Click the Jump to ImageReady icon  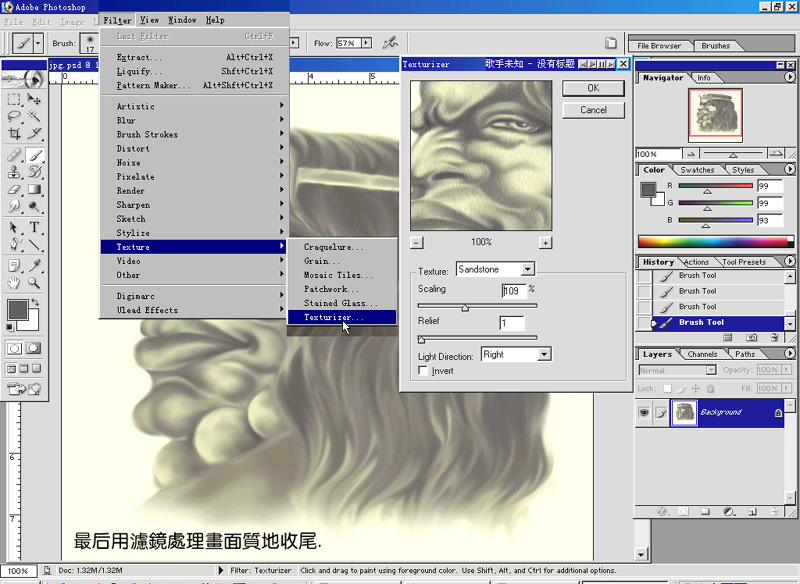pyautogui.click(x=23, y=389)
